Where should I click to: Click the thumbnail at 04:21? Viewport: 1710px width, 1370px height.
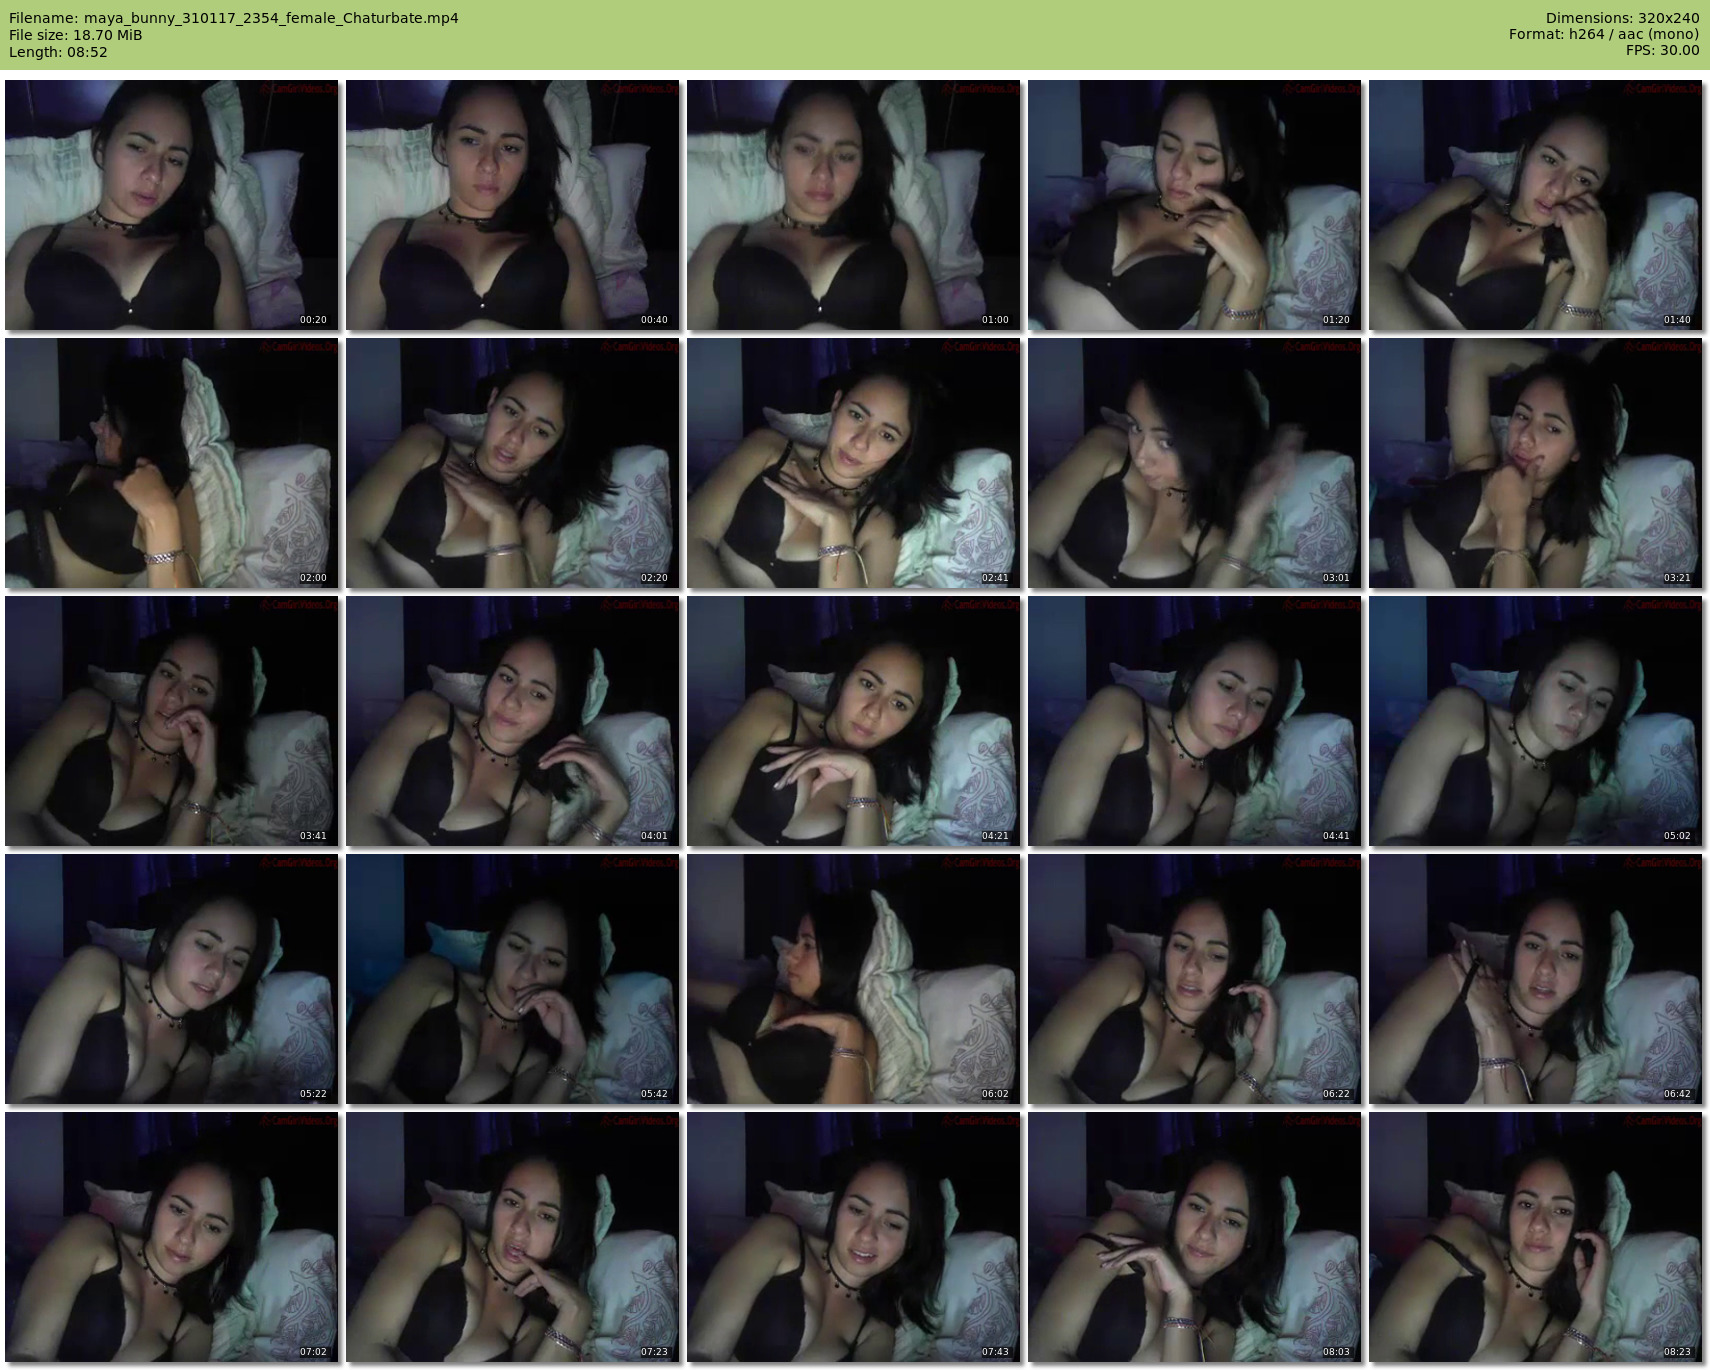[854, 721]
